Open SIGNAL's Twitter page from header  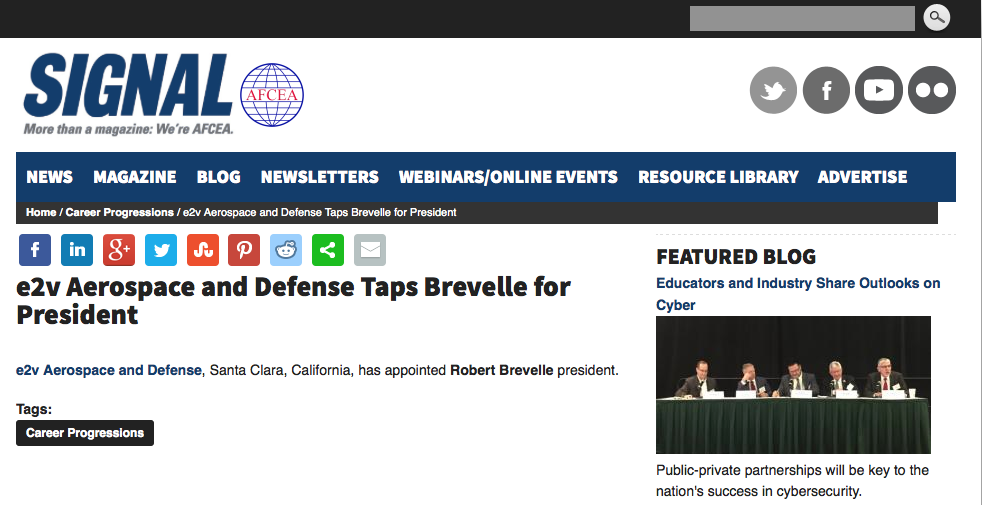click(773, 90)
